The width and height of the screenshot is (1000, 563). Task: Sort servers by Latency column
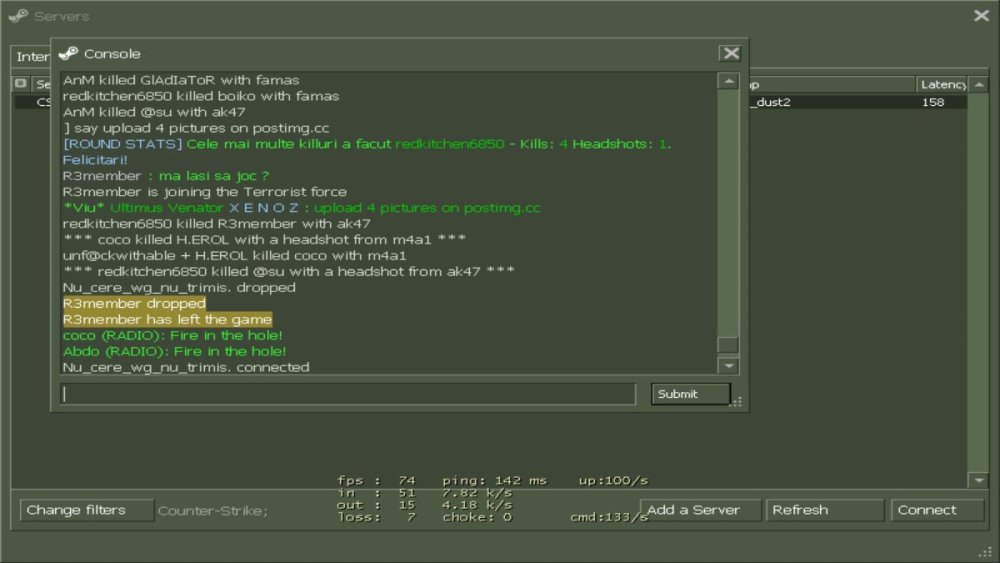pos(943,84)
